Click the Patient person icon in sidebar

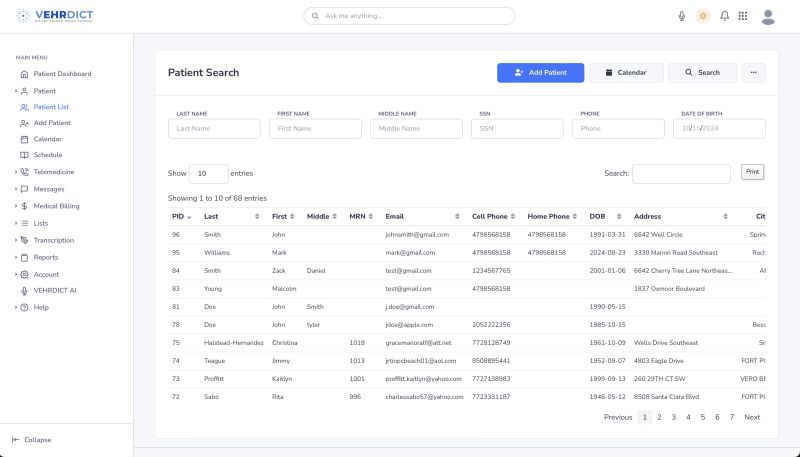point(24,91)
